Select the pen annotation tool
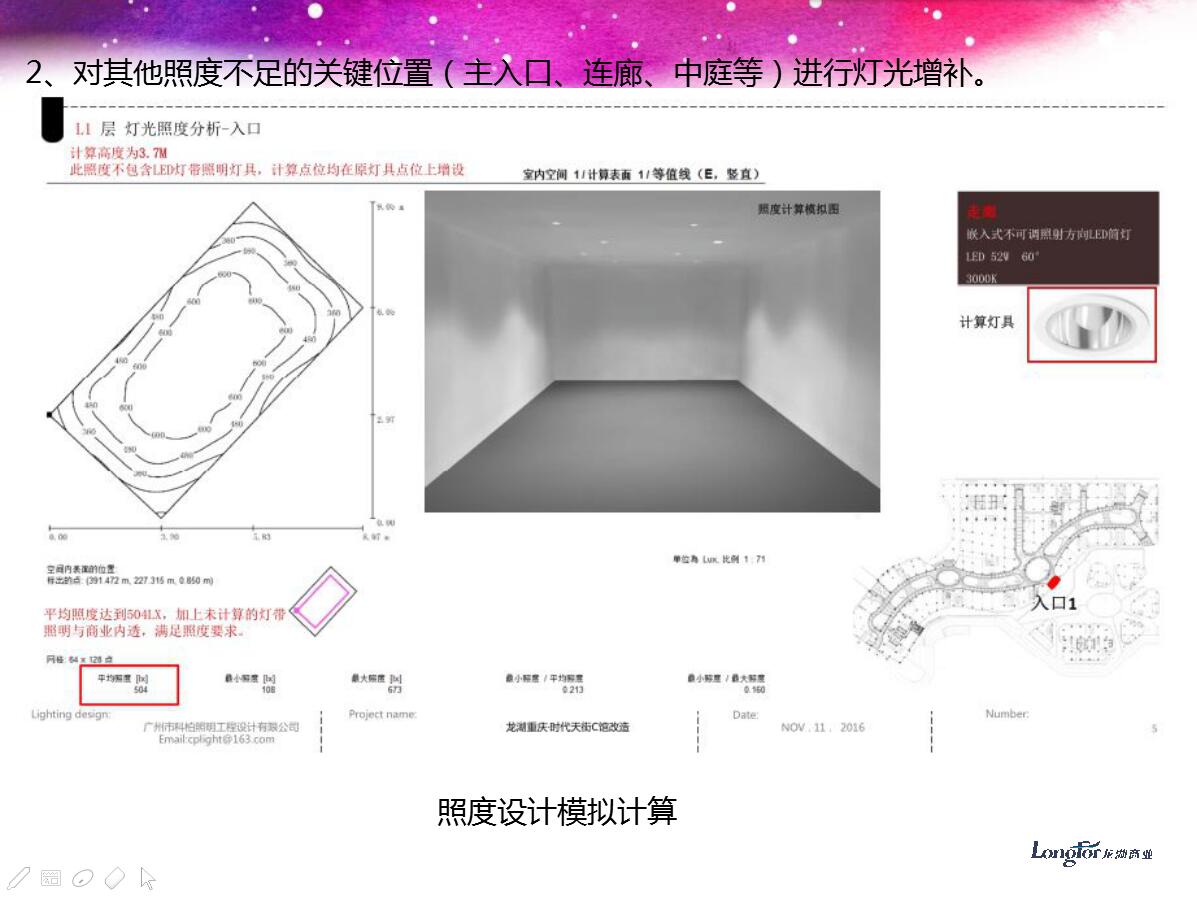This screenshot has height=899, width=1197. (18, 878)
